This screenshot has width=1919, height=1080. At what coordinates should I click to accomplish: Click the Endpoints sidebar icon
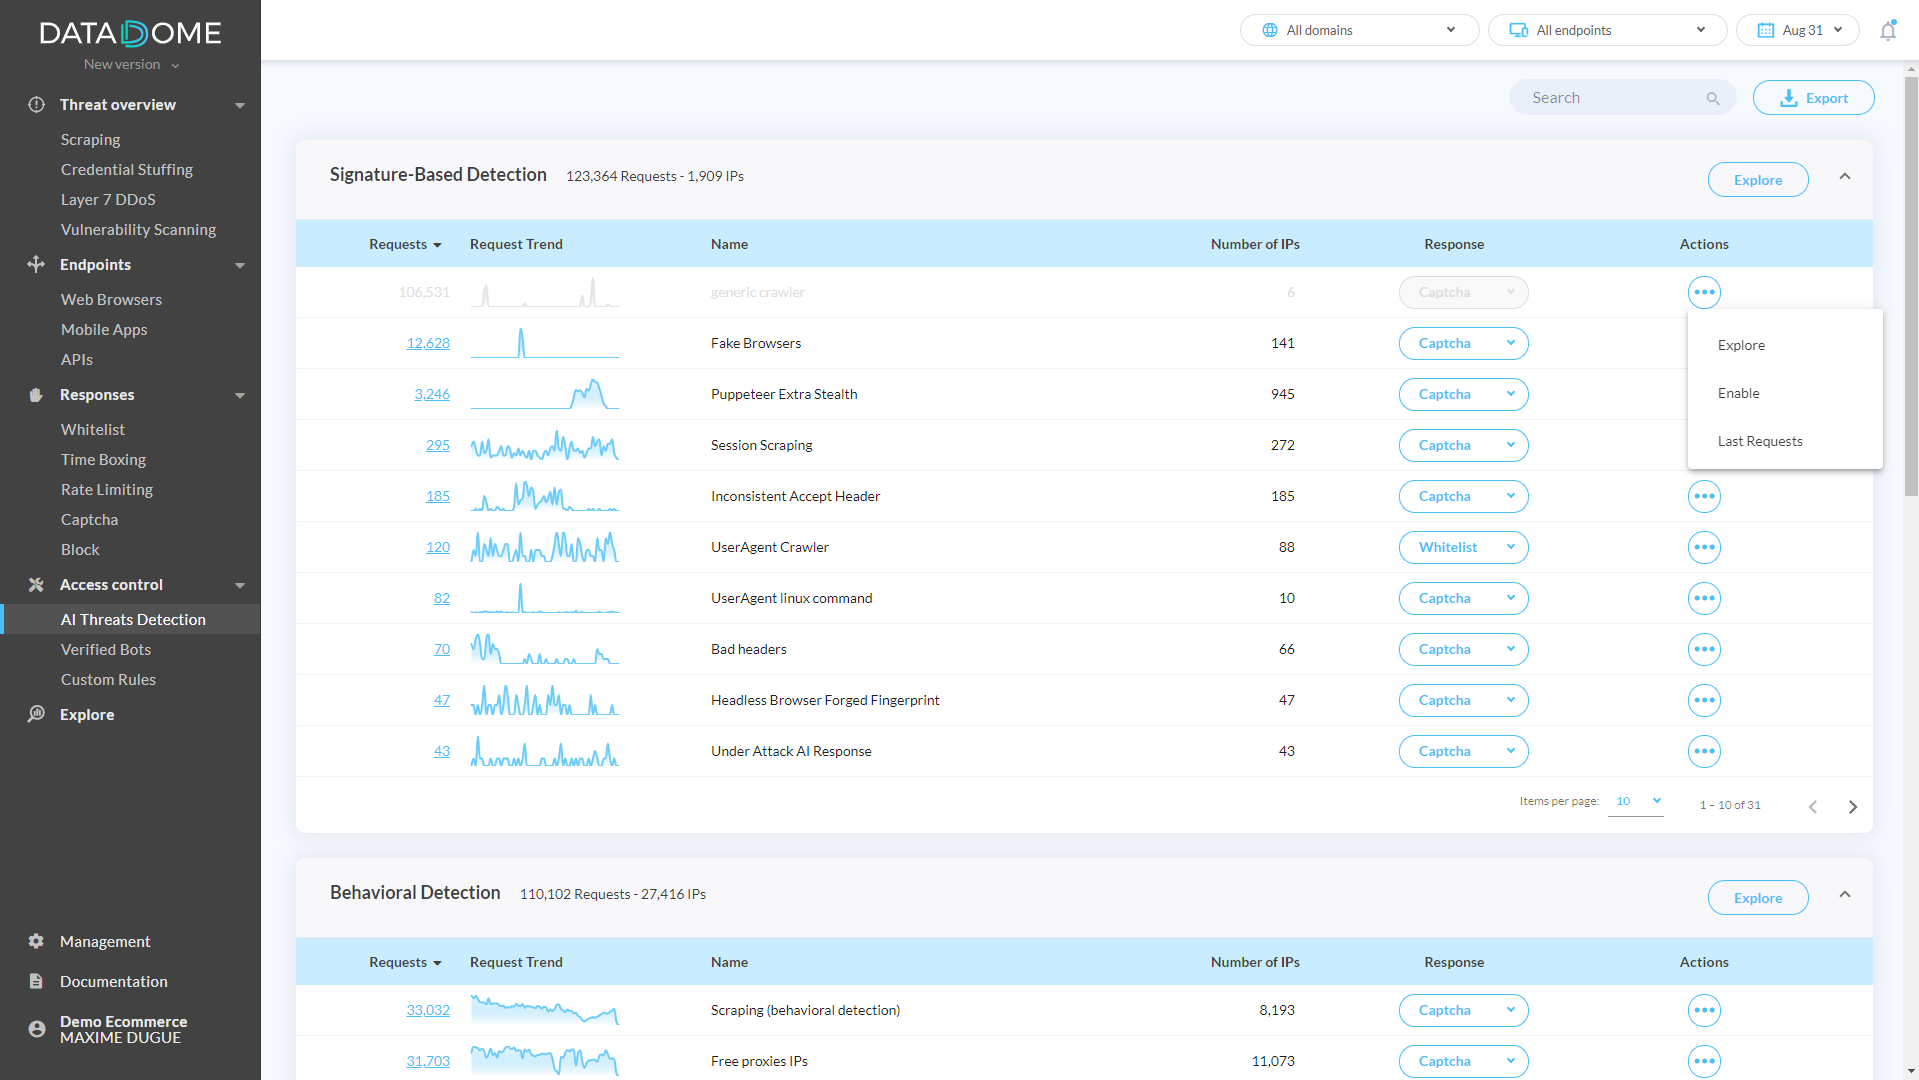tap(36, 265)
